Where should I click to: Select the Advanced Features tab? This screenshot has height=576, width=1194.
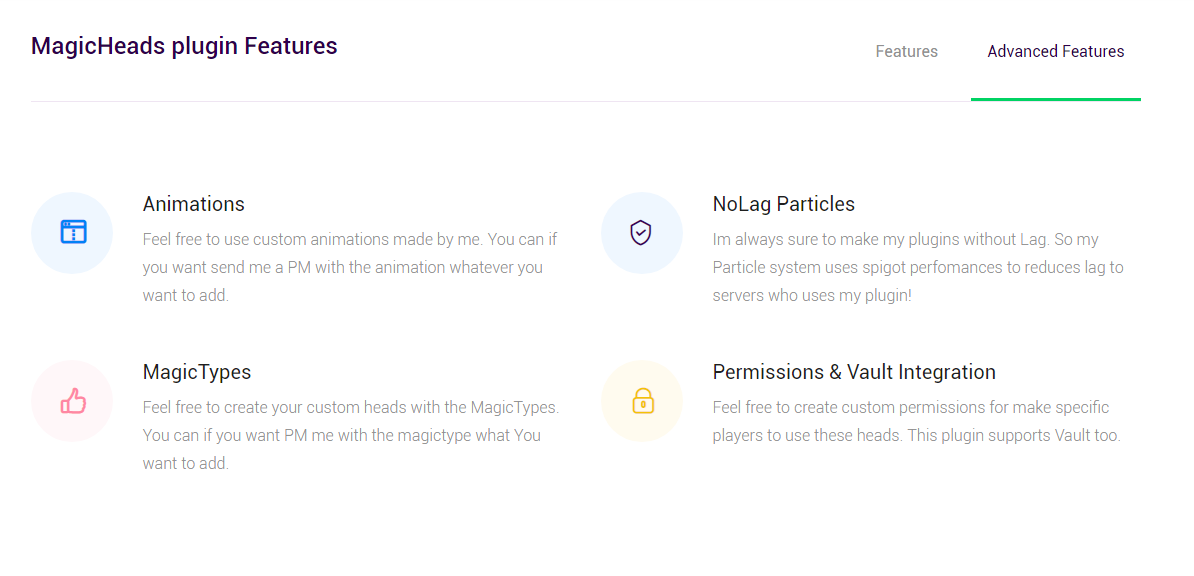click(x=1055, y=52)
